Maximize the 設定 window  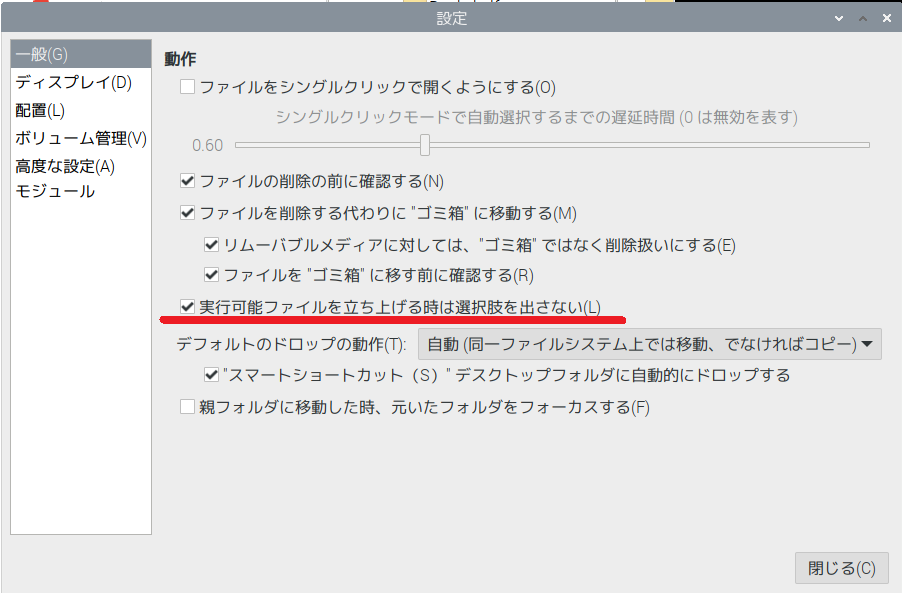863,18
